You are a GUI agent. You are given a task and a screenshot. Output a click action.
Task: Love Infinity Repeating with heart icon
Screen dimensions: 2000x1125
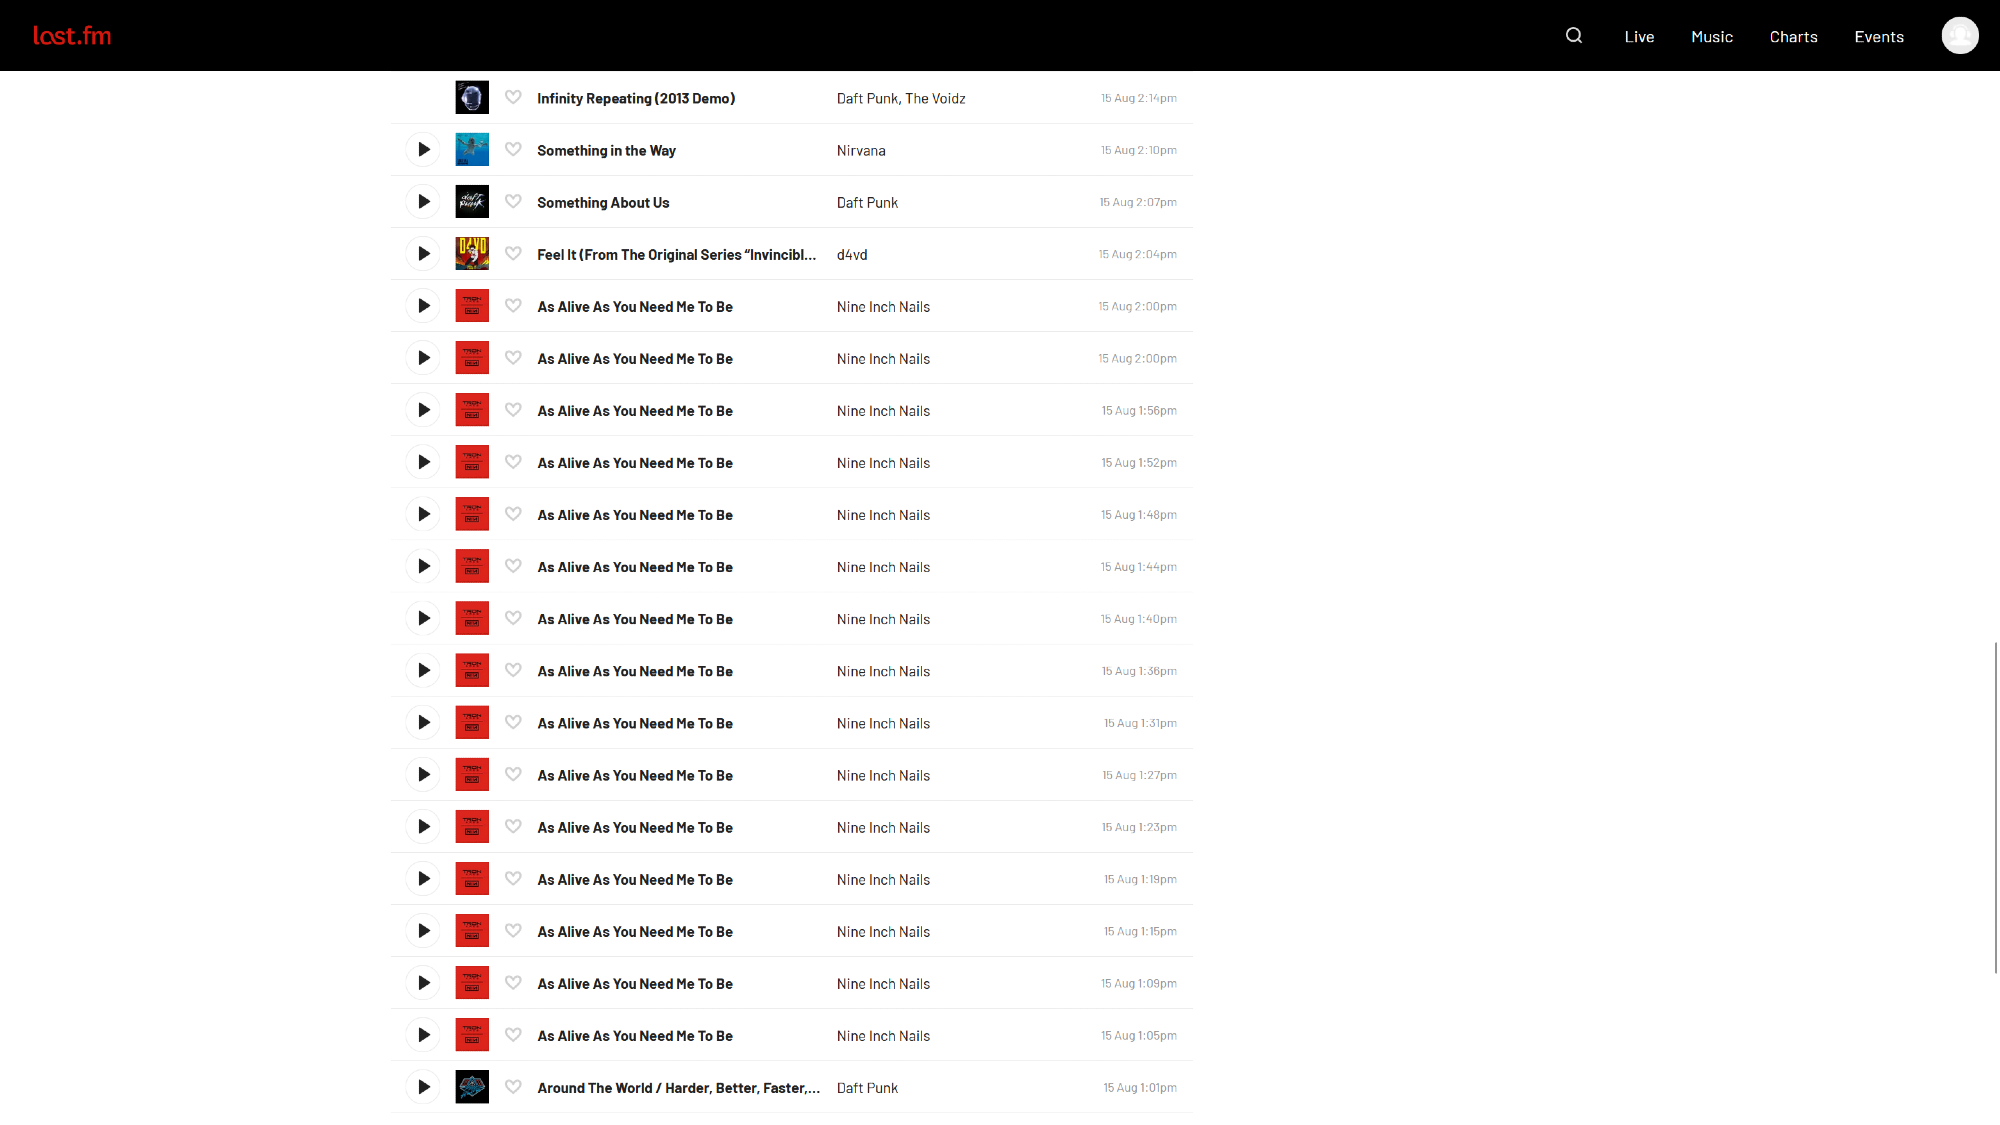tap(513, 97)
